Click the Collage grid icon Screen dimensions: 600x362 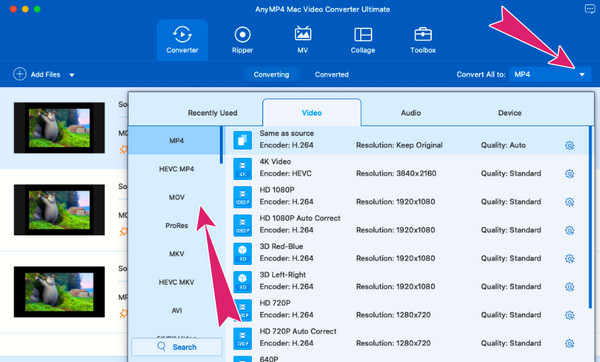[363, 34]
